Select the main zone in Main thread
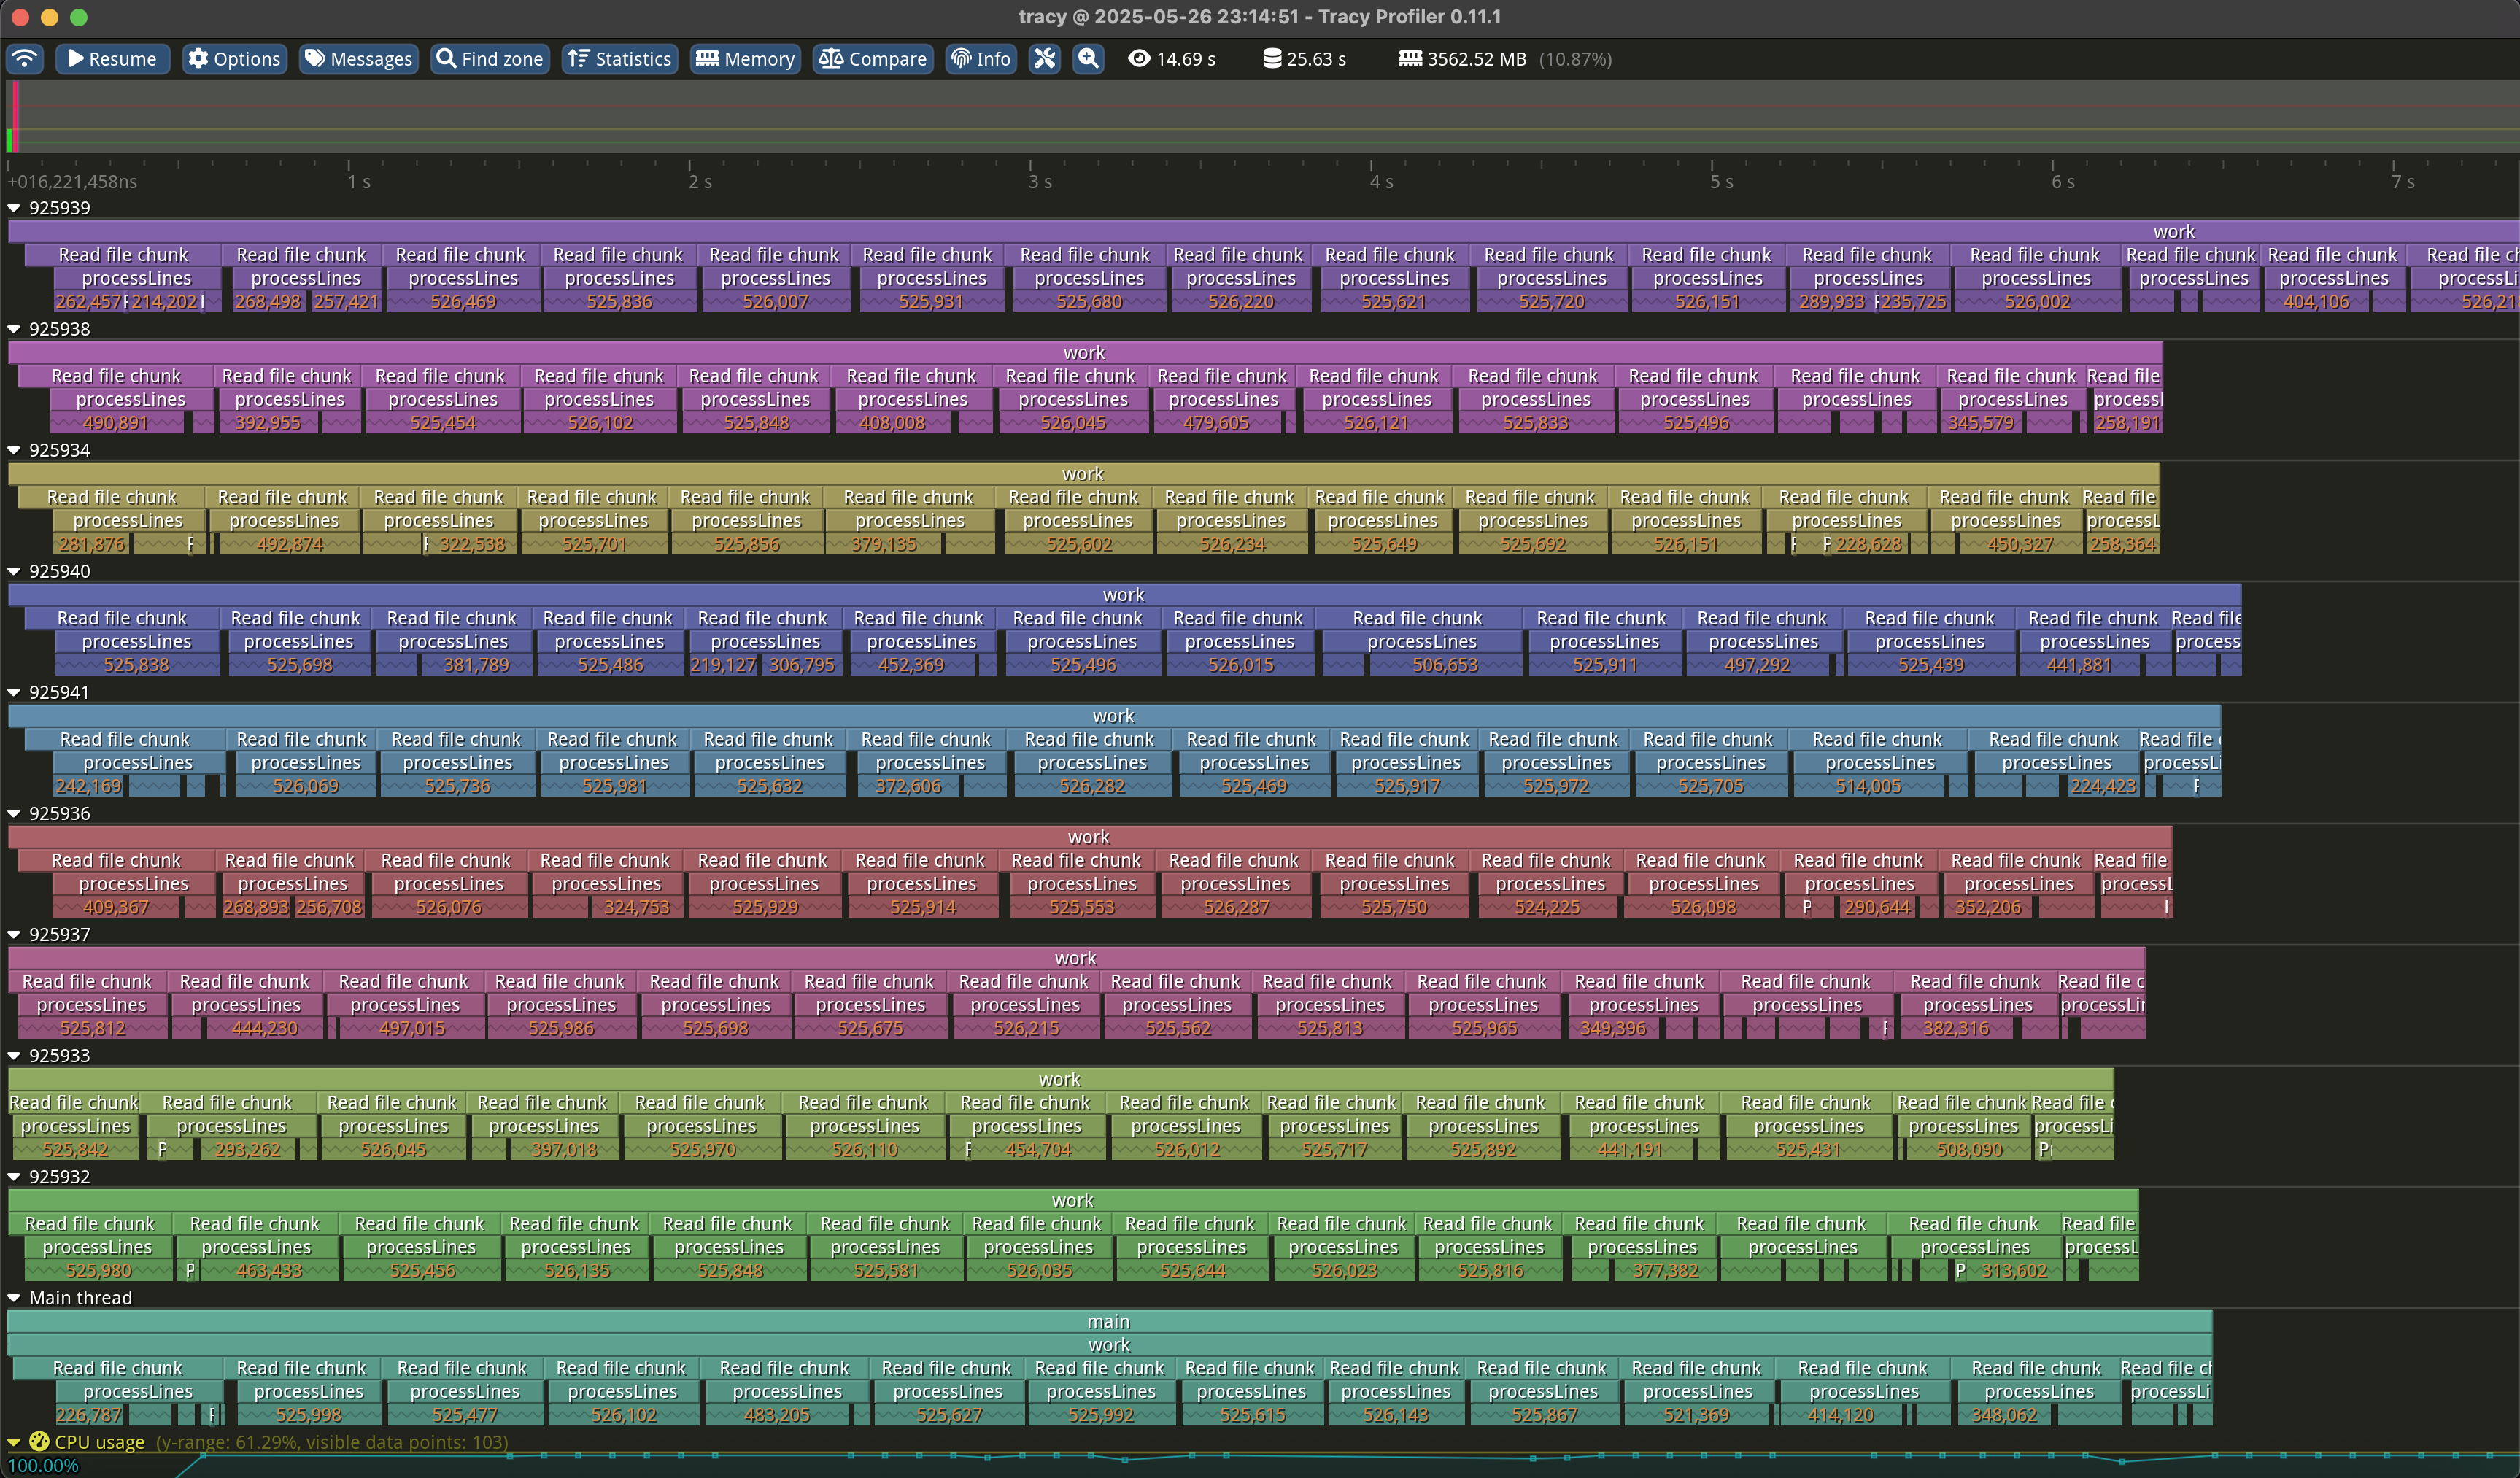2520x1478 pixels. (x=1109, y=1321)
